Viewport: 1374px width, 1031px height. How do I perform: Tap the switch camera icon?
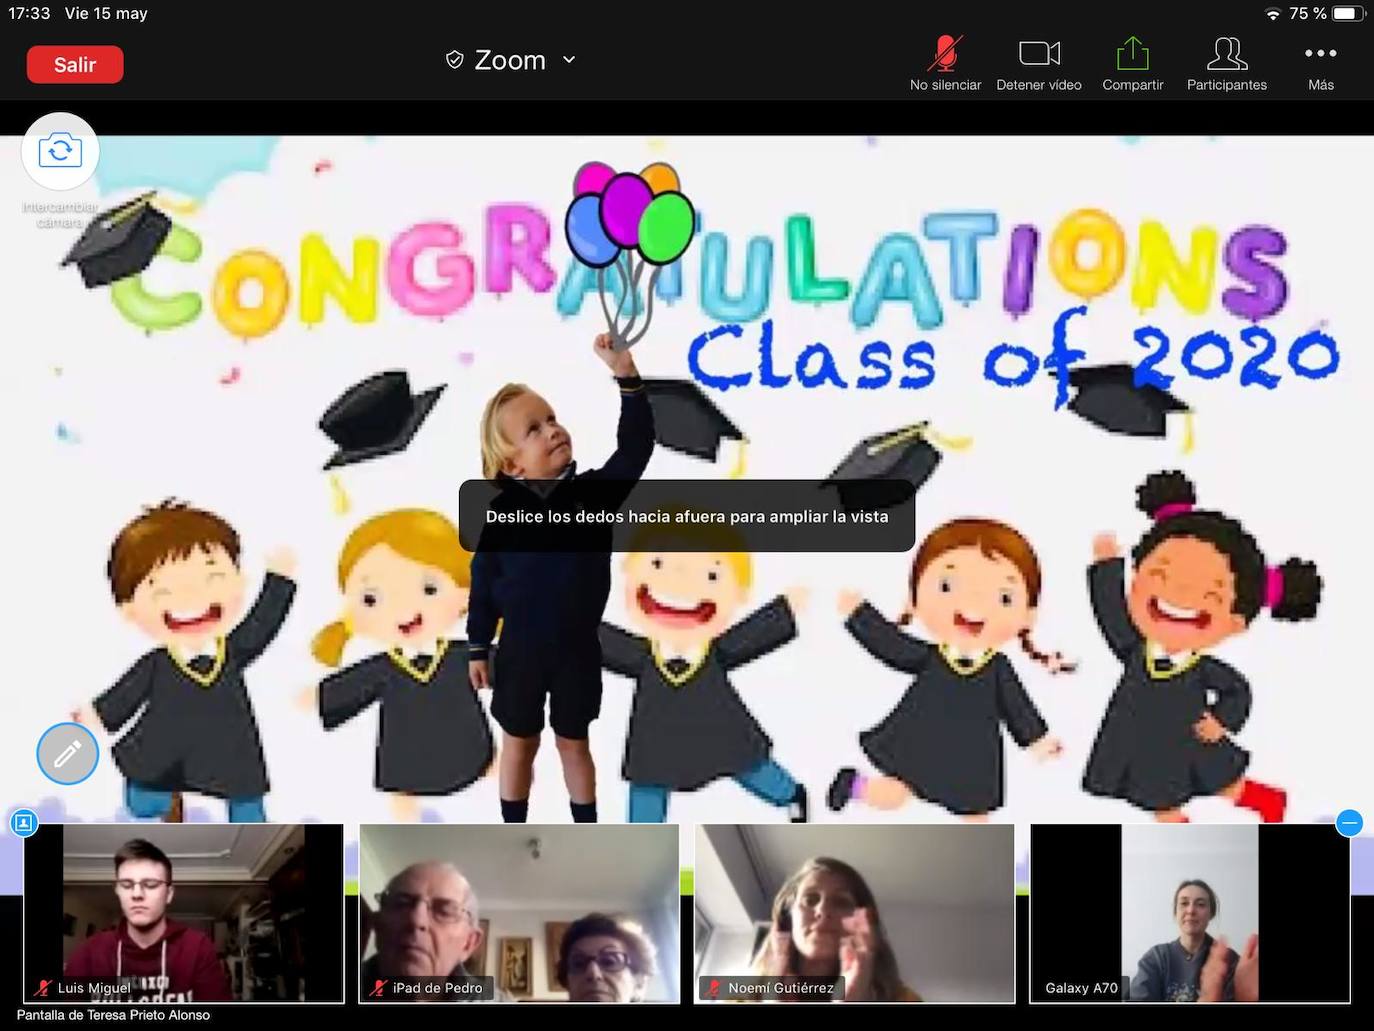pyautogui.click(x=60, y=151)
